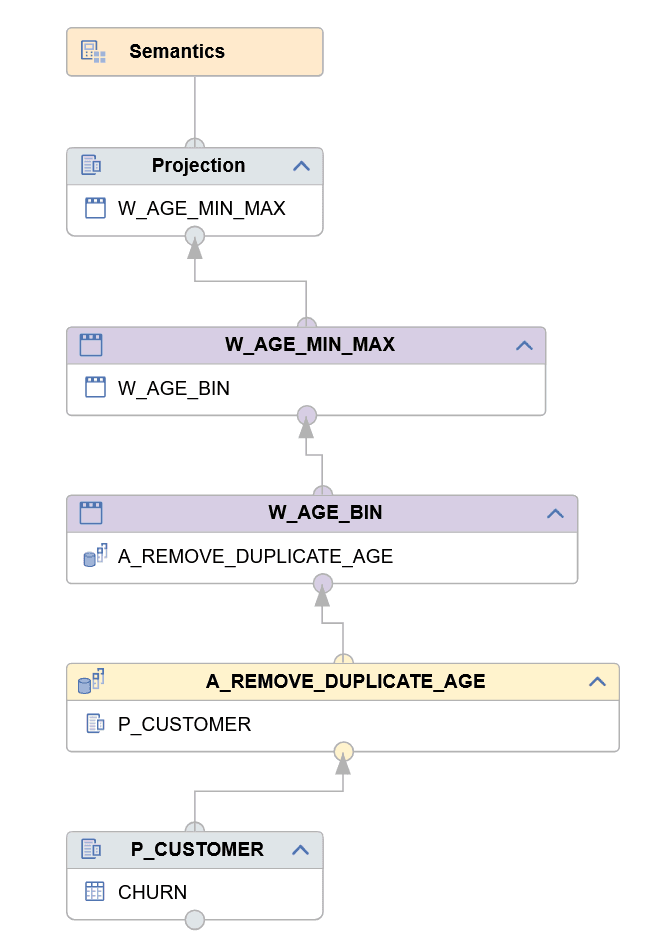Viewport: 646px width, 939px height.
Task: Click the Semantics node icon
Action: pyautogui.click(x=93, y=52)
